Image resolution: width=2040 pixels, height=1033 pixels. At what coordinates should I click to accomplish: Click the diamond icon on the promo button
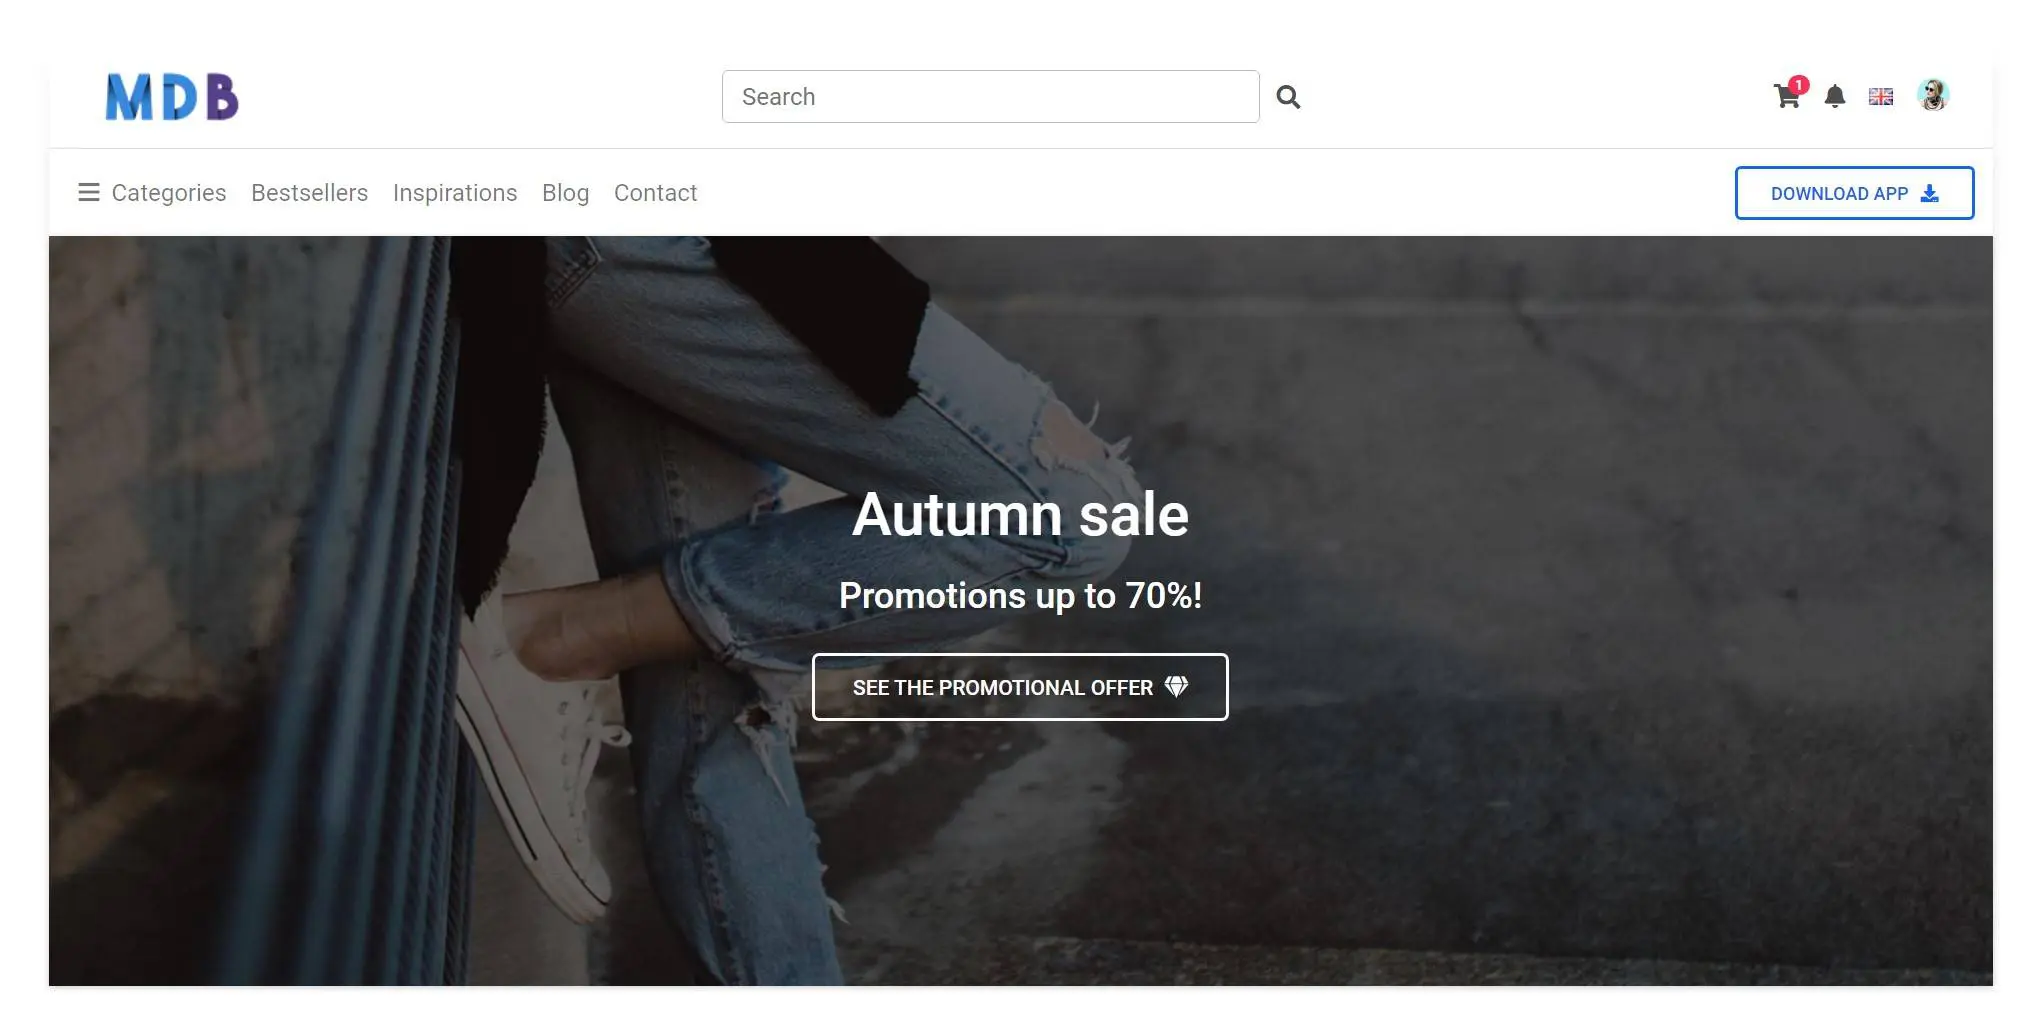1176,686
